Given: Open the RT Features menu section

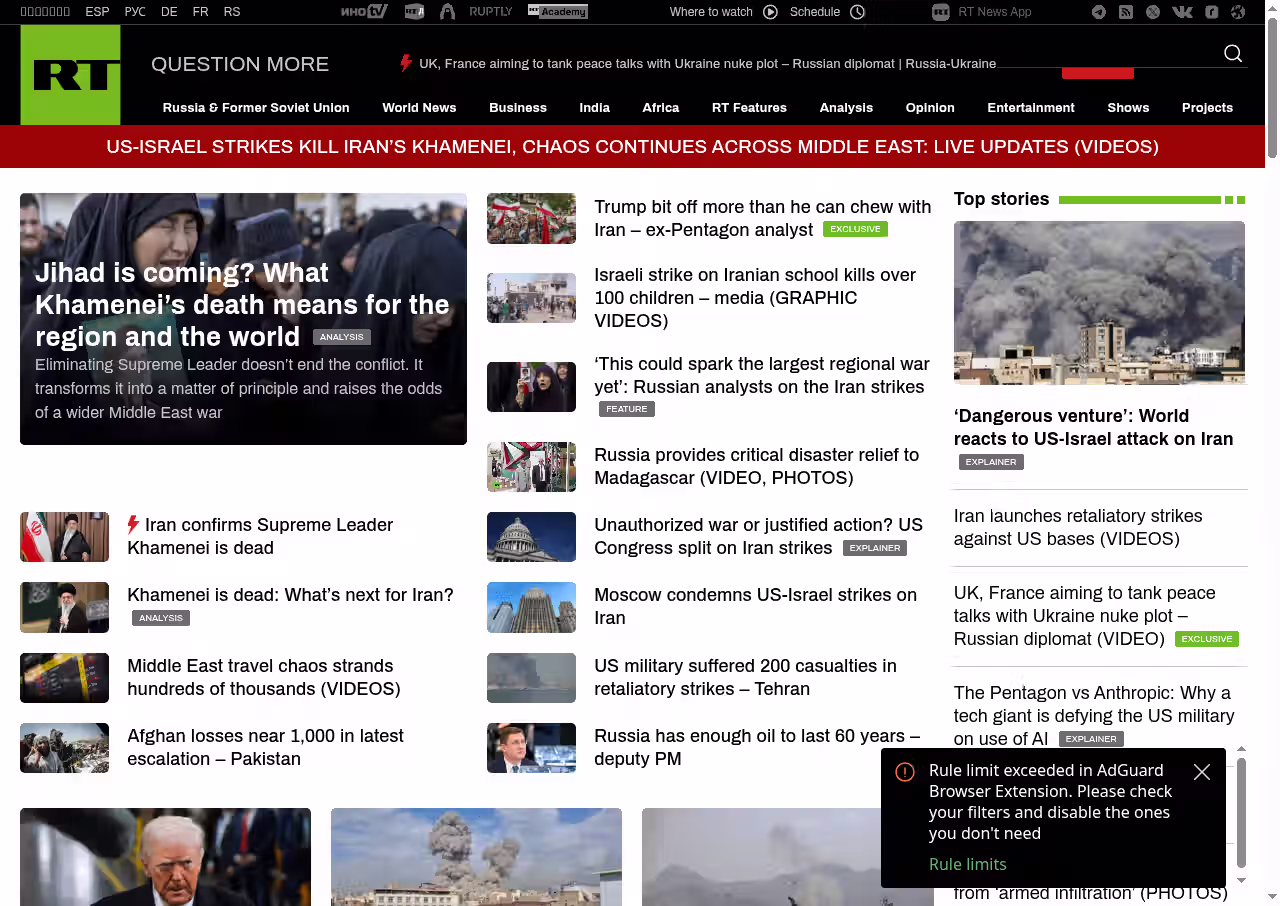Looking at the screenshot, I should coord(749,108).
